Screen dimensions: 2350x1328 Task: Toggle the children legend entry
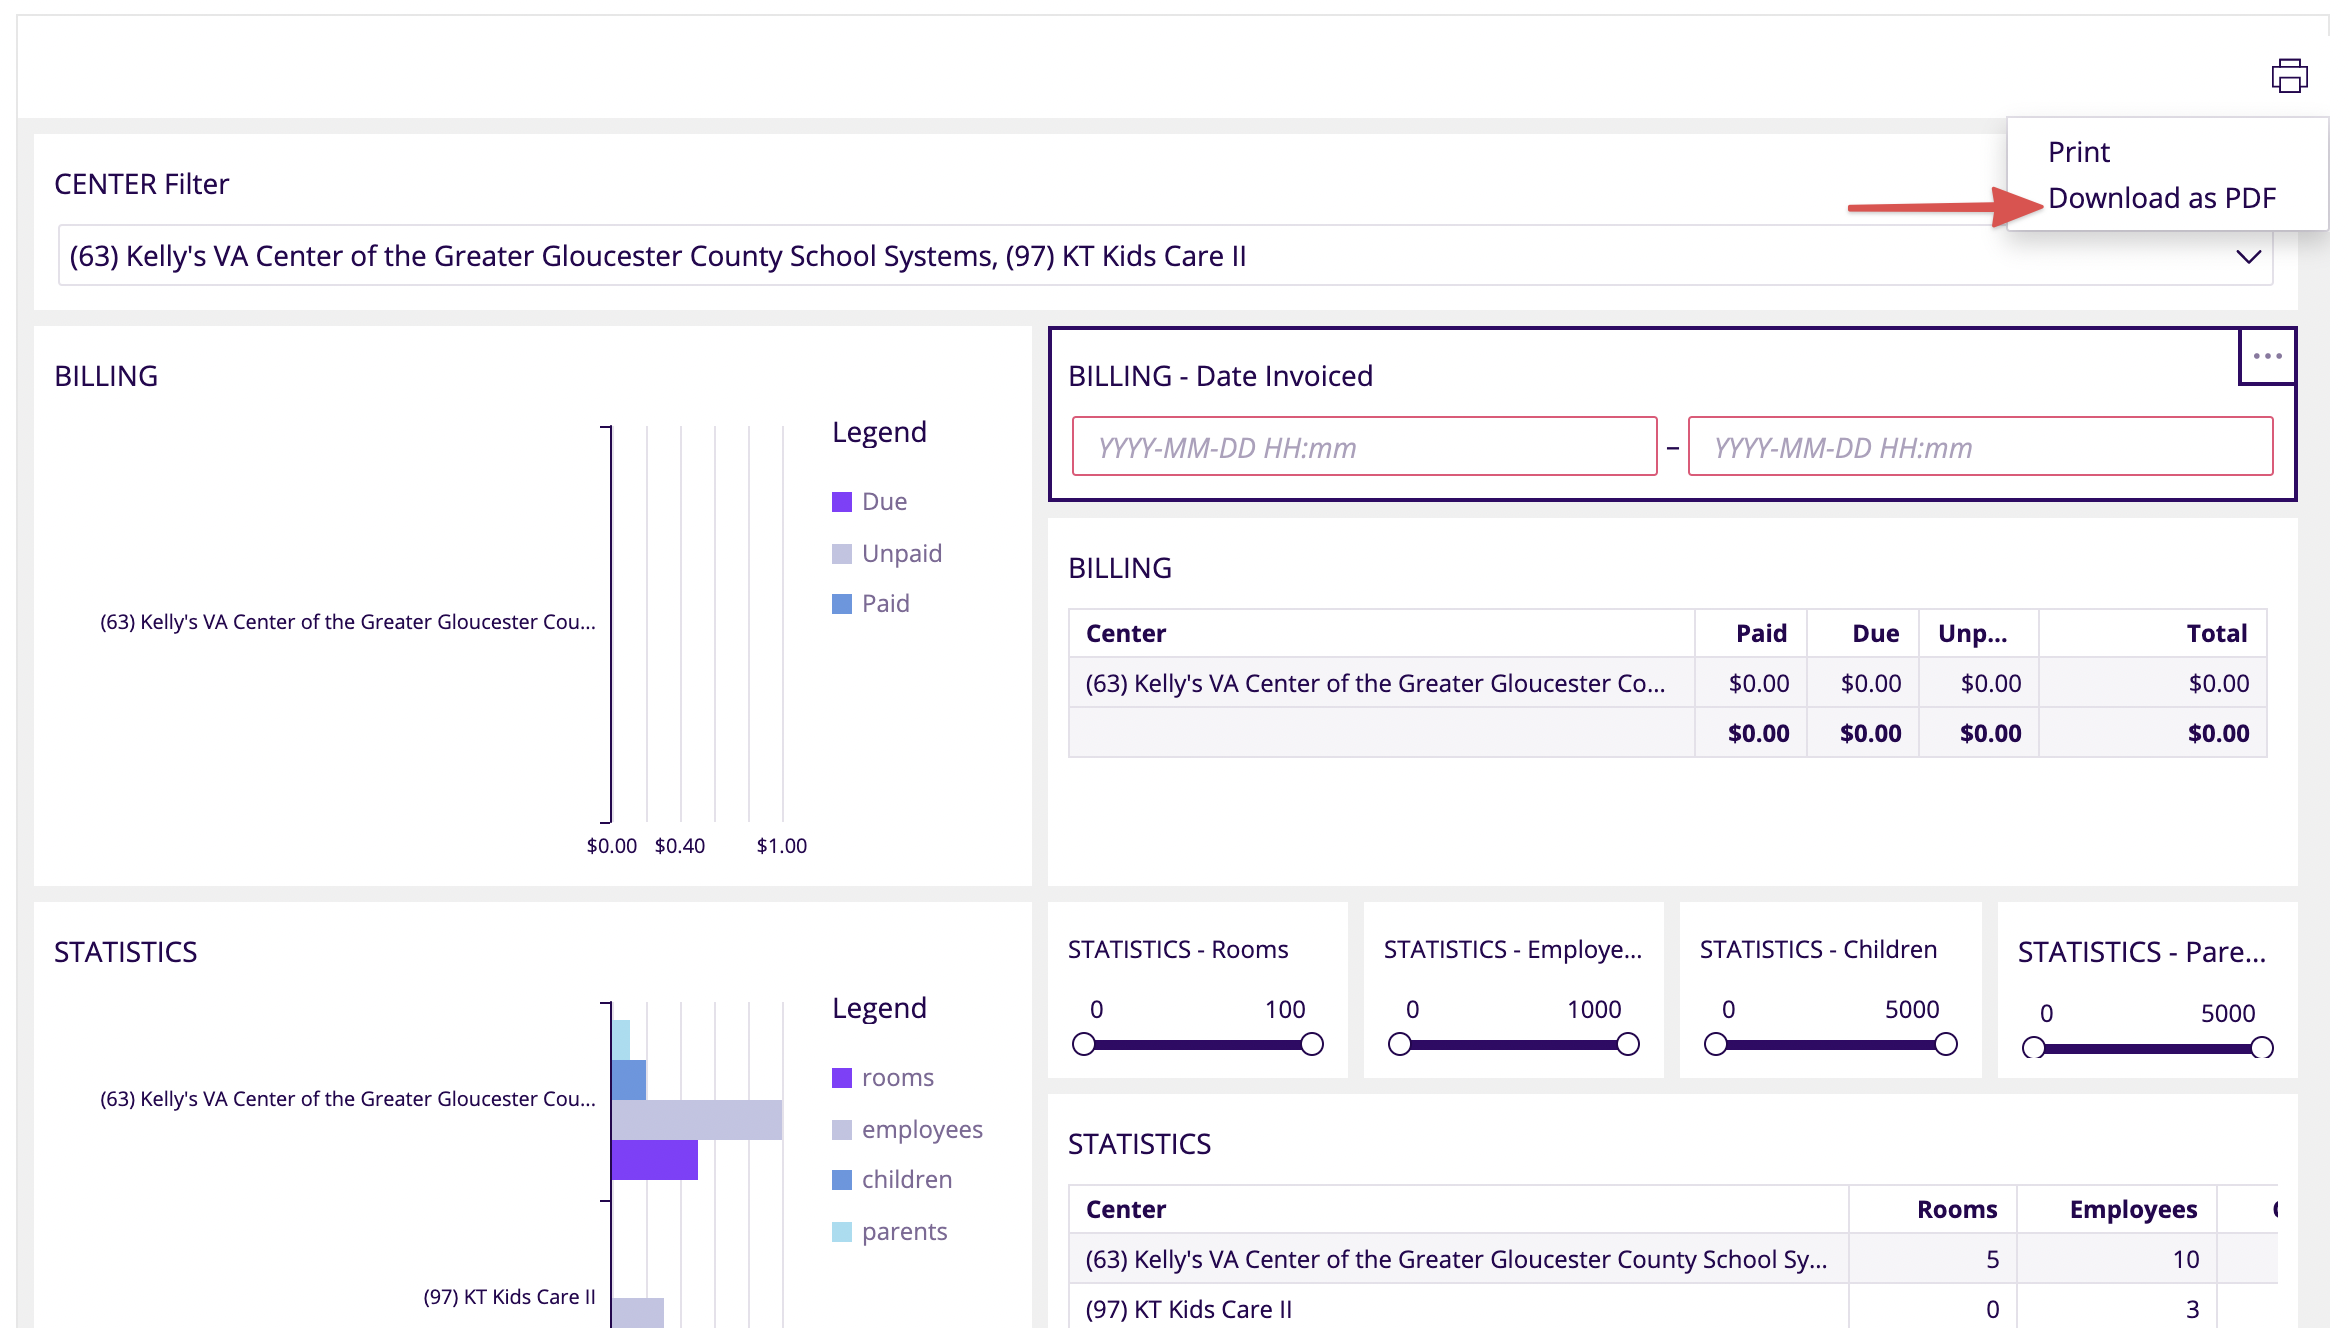[905, 1179]
